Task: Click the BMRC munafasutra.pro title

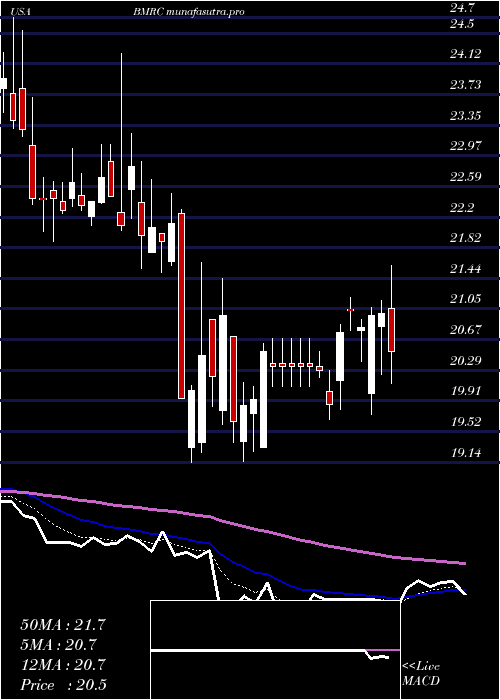Action: pyautogui.click(x=188, y=12)
